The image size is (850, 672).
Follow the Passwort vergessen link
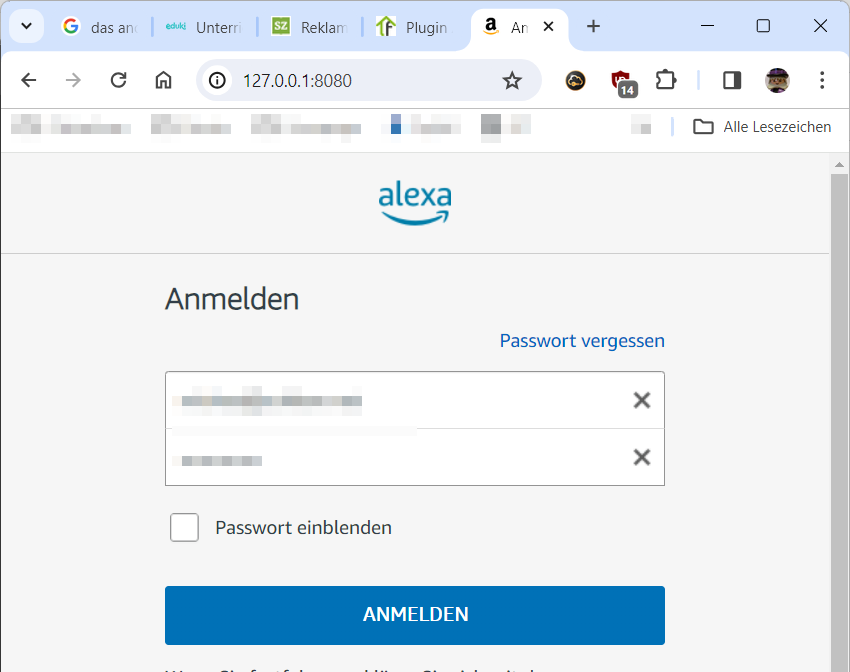tap(582, 341)
